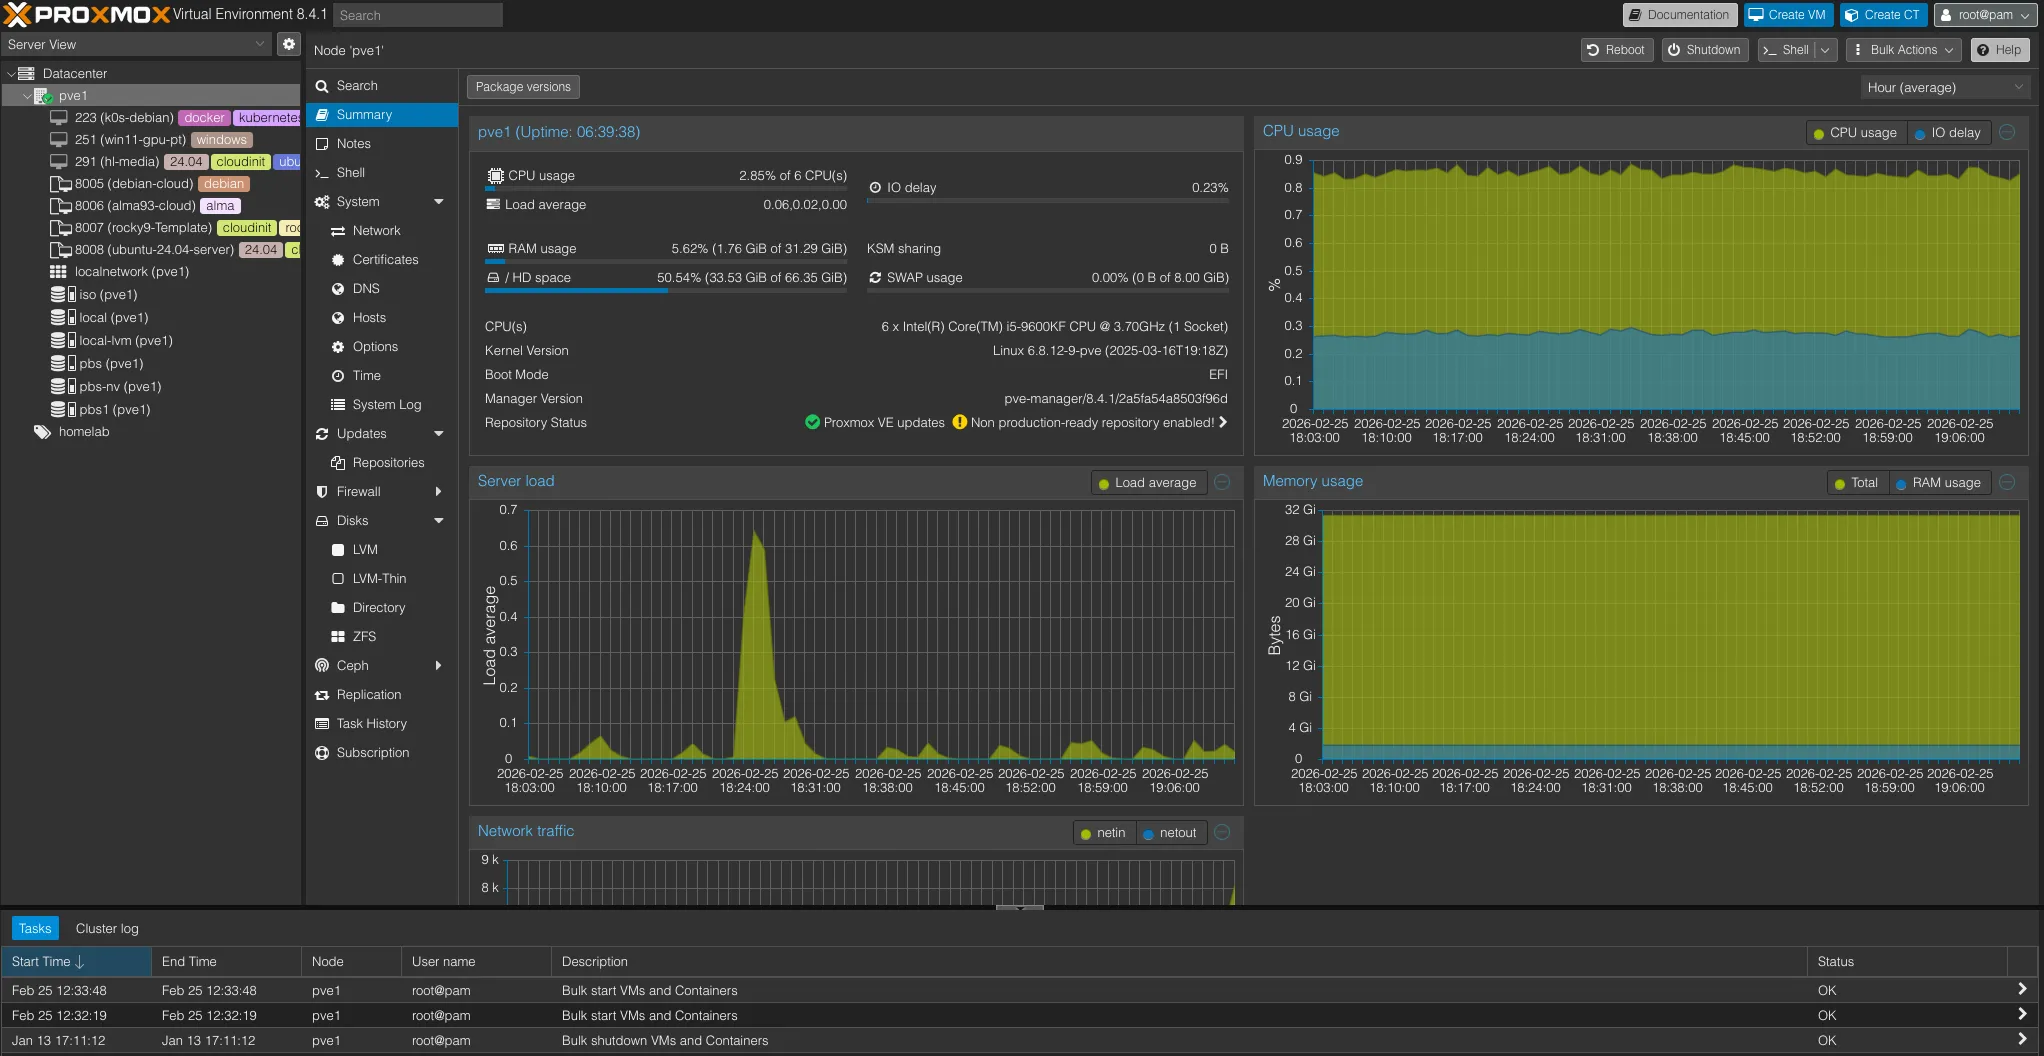Open the Summary menu item

coord(364,115)
